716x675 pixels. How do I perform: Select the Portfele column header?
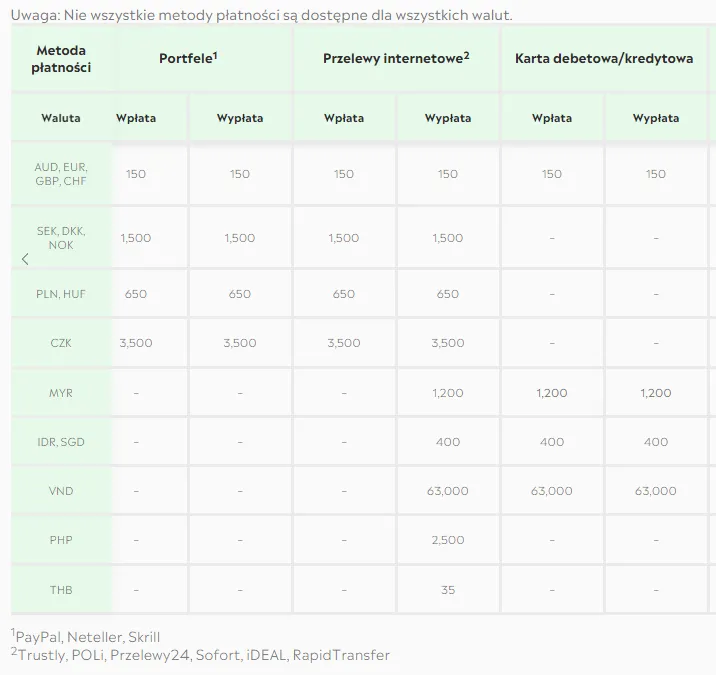[x=188, y=58]
